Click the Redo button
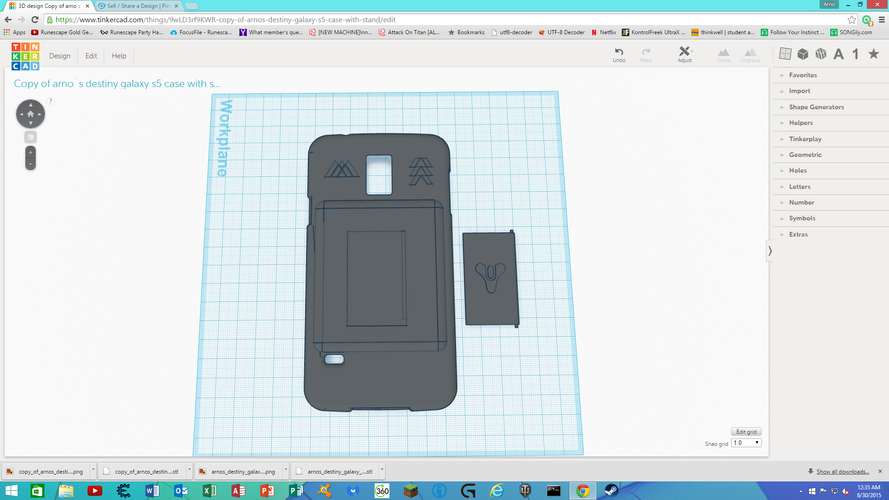The width and height of the screenshot is (889, 500). [x=646, y=55]
